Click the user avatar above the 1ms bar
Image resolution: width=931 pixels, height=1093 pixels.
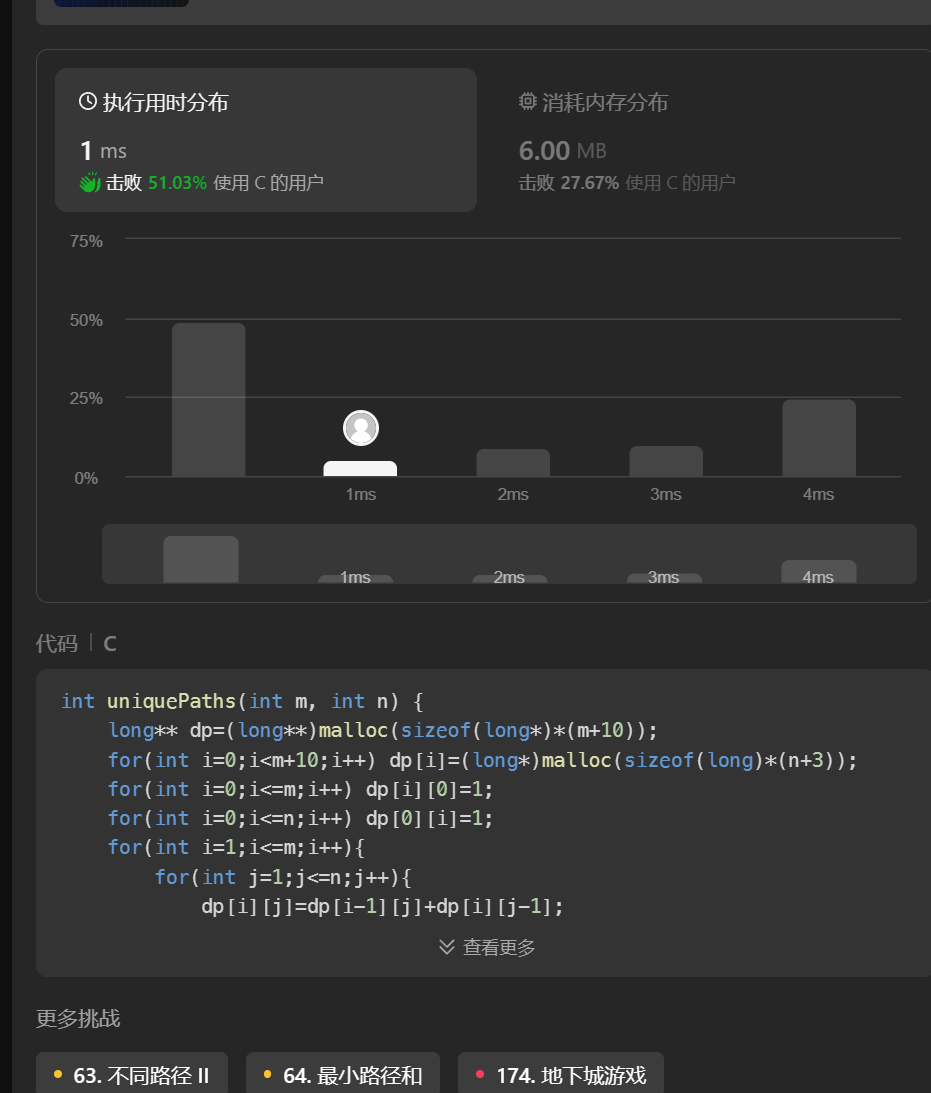click(x=361, y=428)
